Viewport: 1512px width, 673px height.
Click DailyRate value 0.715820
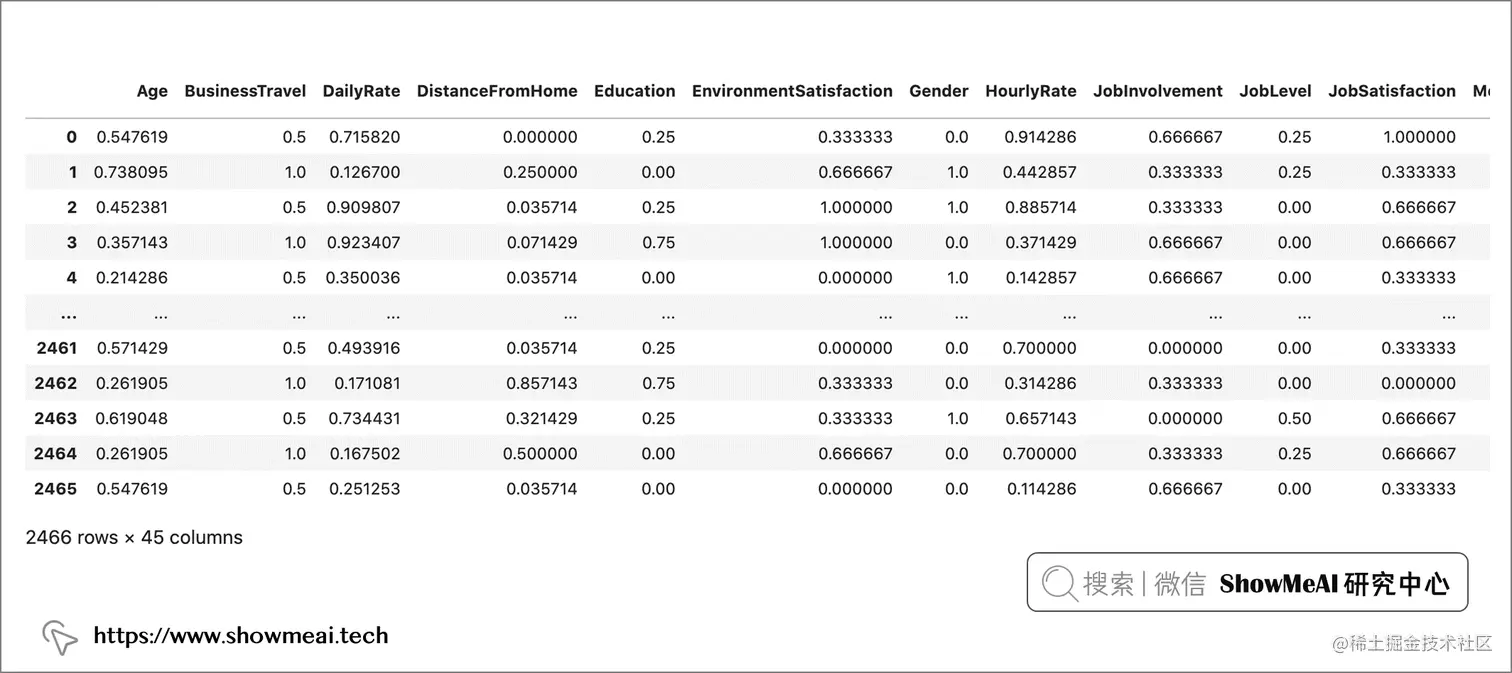coord(364,137)
